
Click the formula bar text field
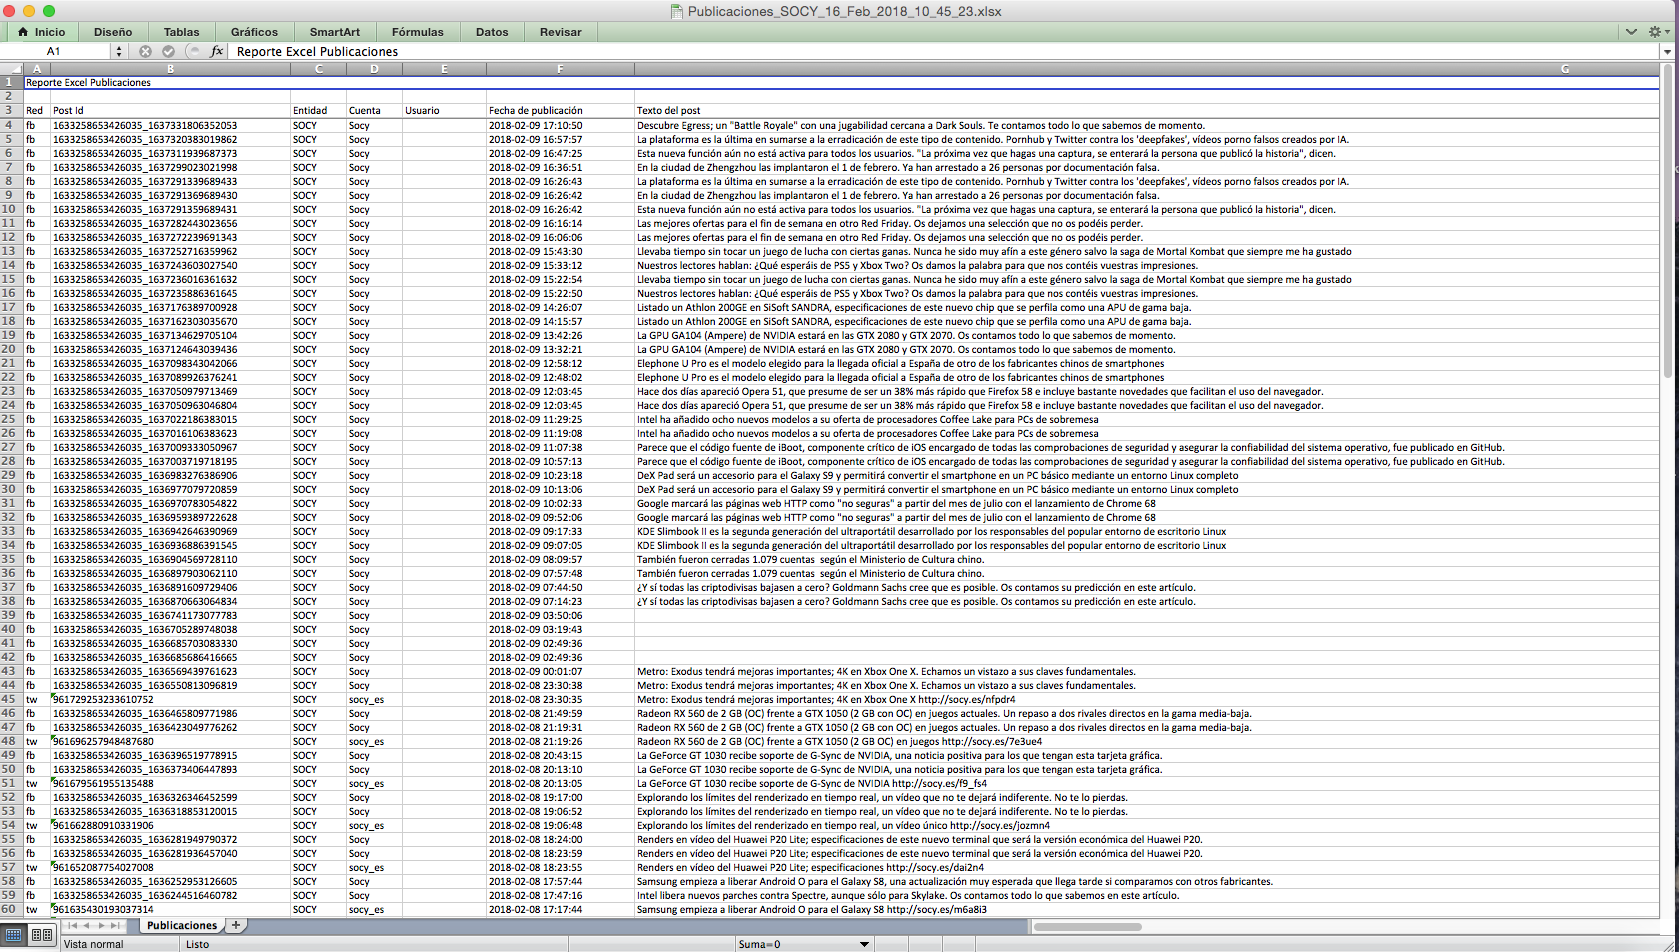click(x=944, y=51)
